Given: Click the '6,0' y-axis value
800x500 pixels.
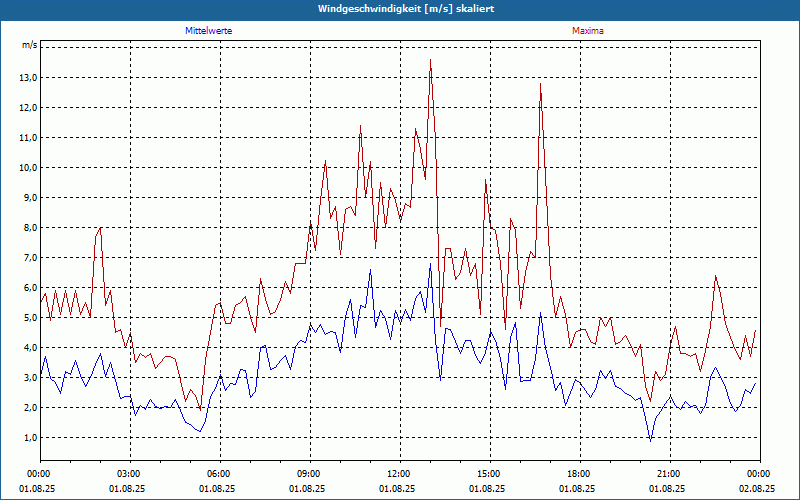Looking at the screenshot, I should click(31, 288).
